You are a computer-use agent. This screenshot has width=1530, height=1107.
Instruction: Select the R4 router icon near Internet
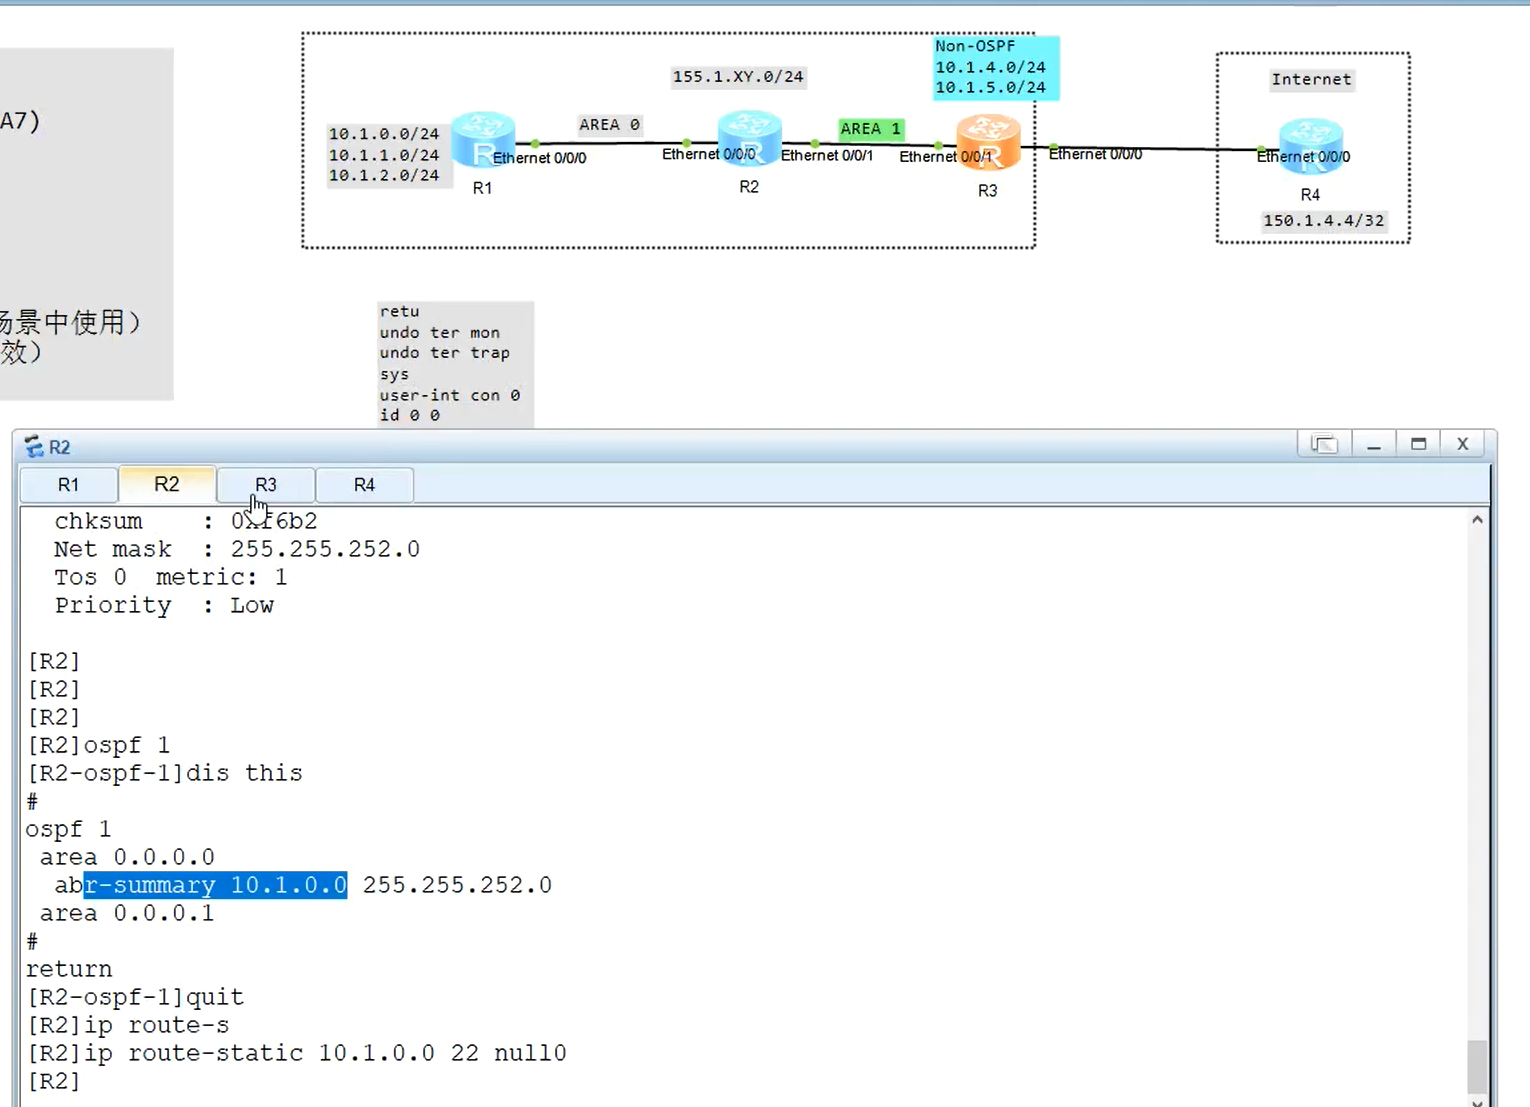(x=1311, y=143)
